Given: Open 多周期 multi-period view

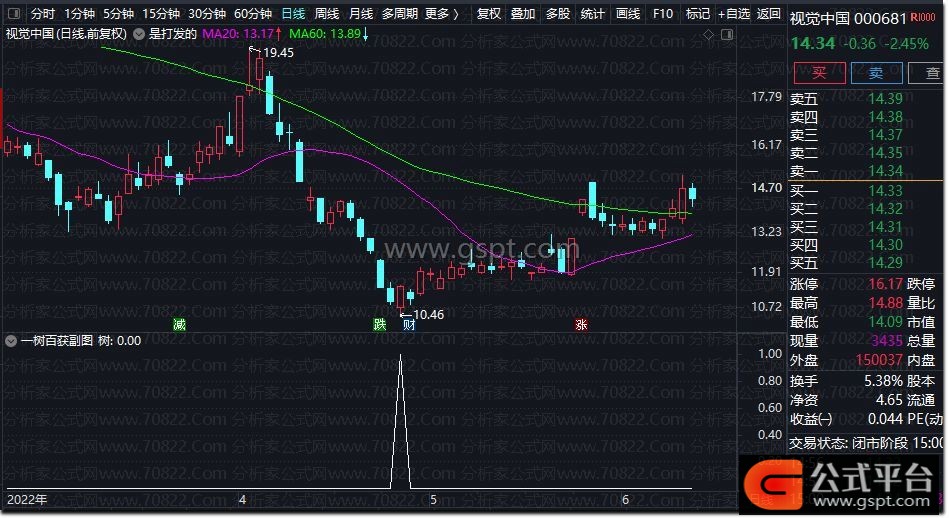Looking at the screenshot, I should pos(399,13).
